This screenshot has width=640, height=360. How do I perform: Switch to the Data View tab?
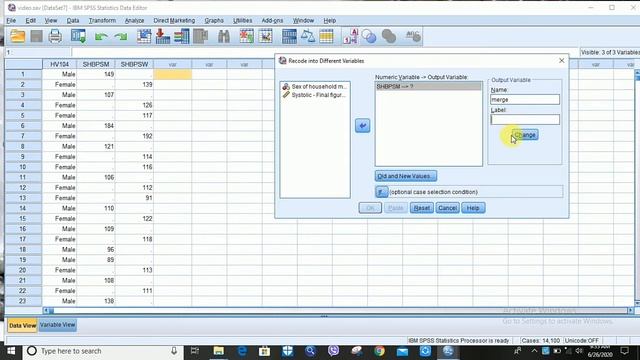(22, 326)
